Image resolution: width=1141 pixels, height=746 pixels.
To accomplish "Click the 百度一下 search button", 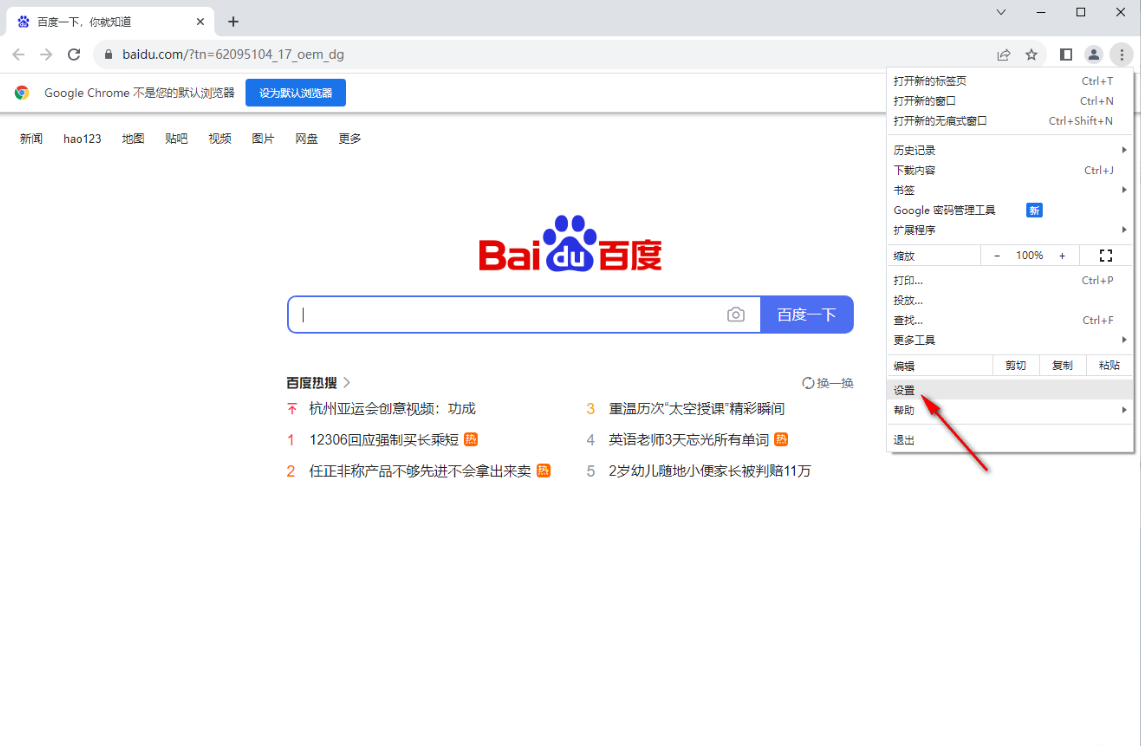I will click(806, 314).
